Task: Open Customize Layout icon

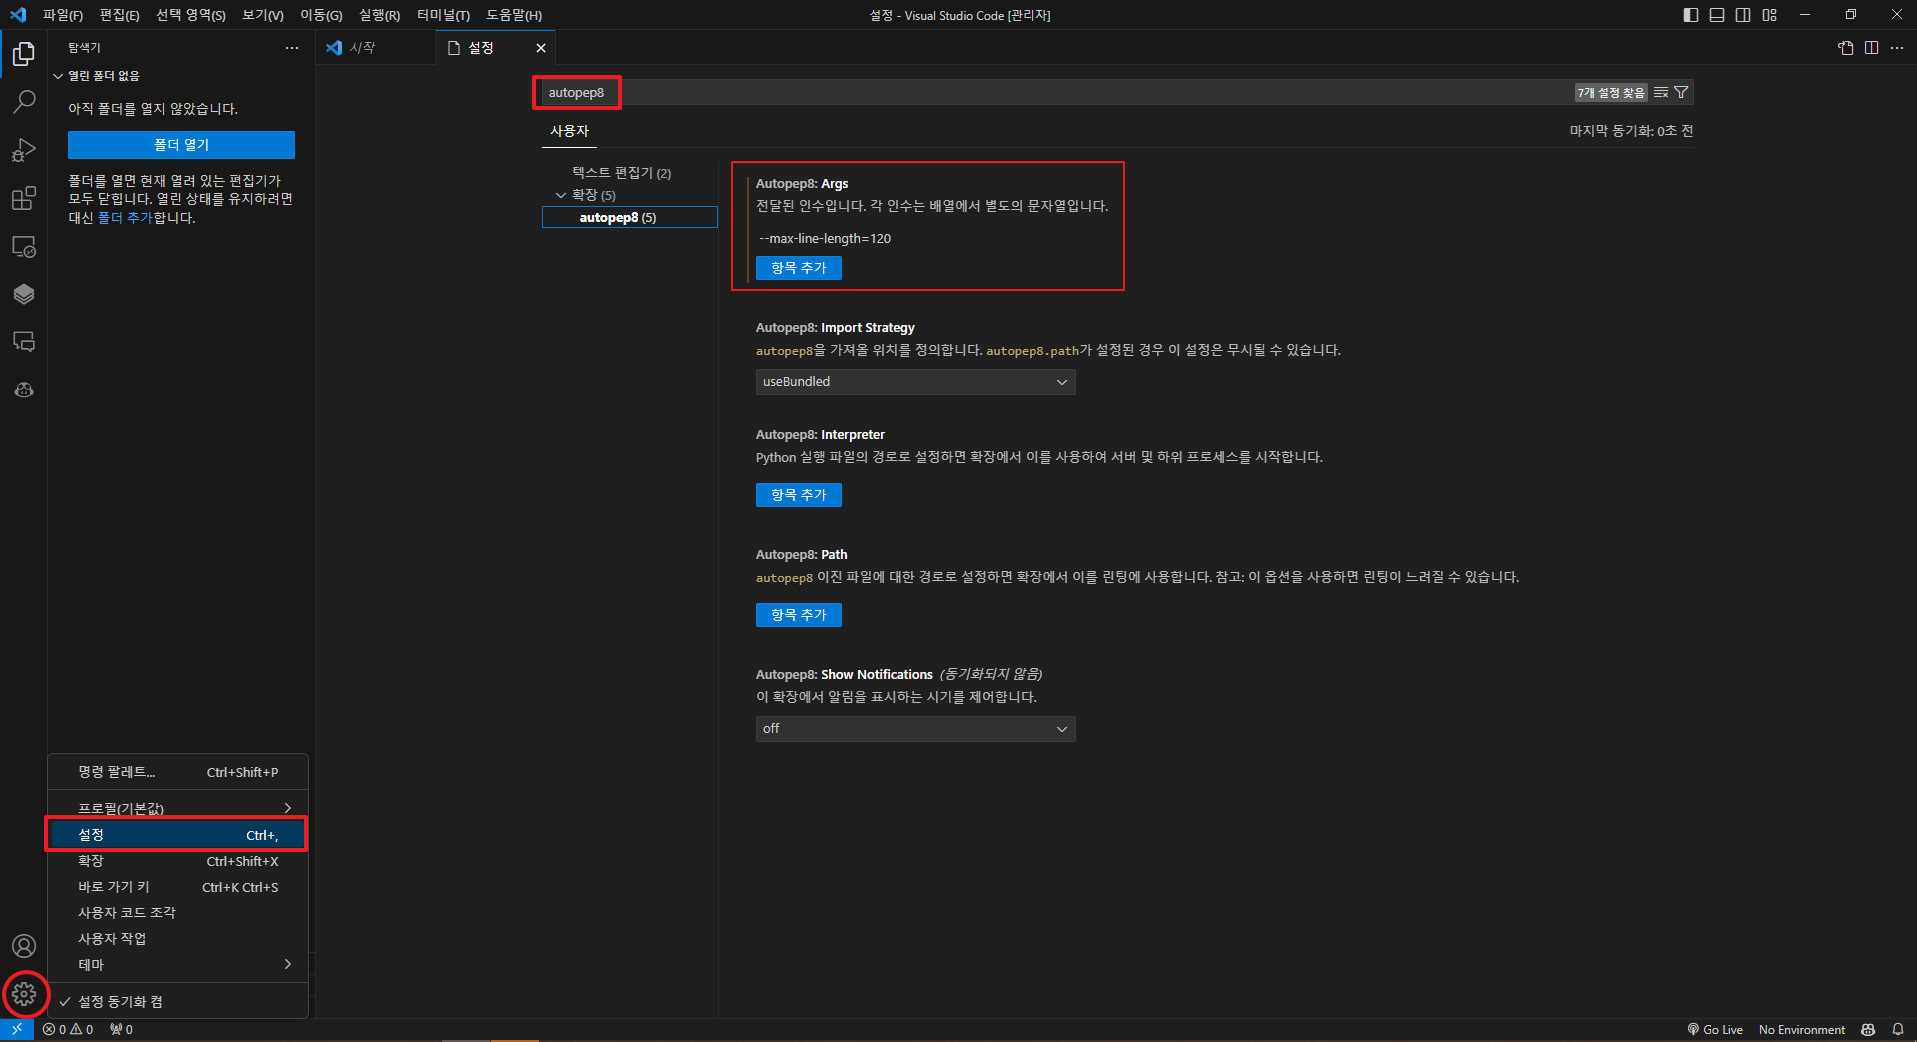Action: pyautogui.click(x=1769, y=15)
